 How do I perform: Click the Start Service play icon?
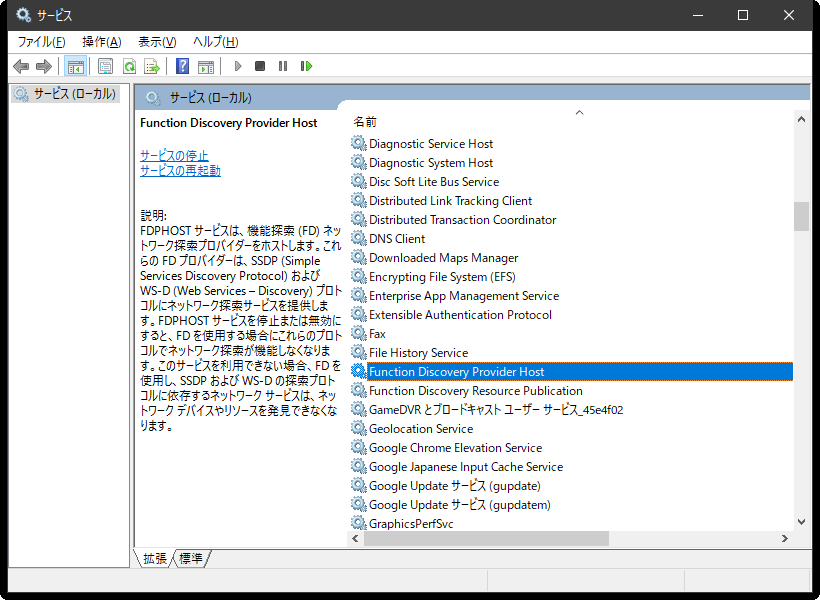coord(238,66)
